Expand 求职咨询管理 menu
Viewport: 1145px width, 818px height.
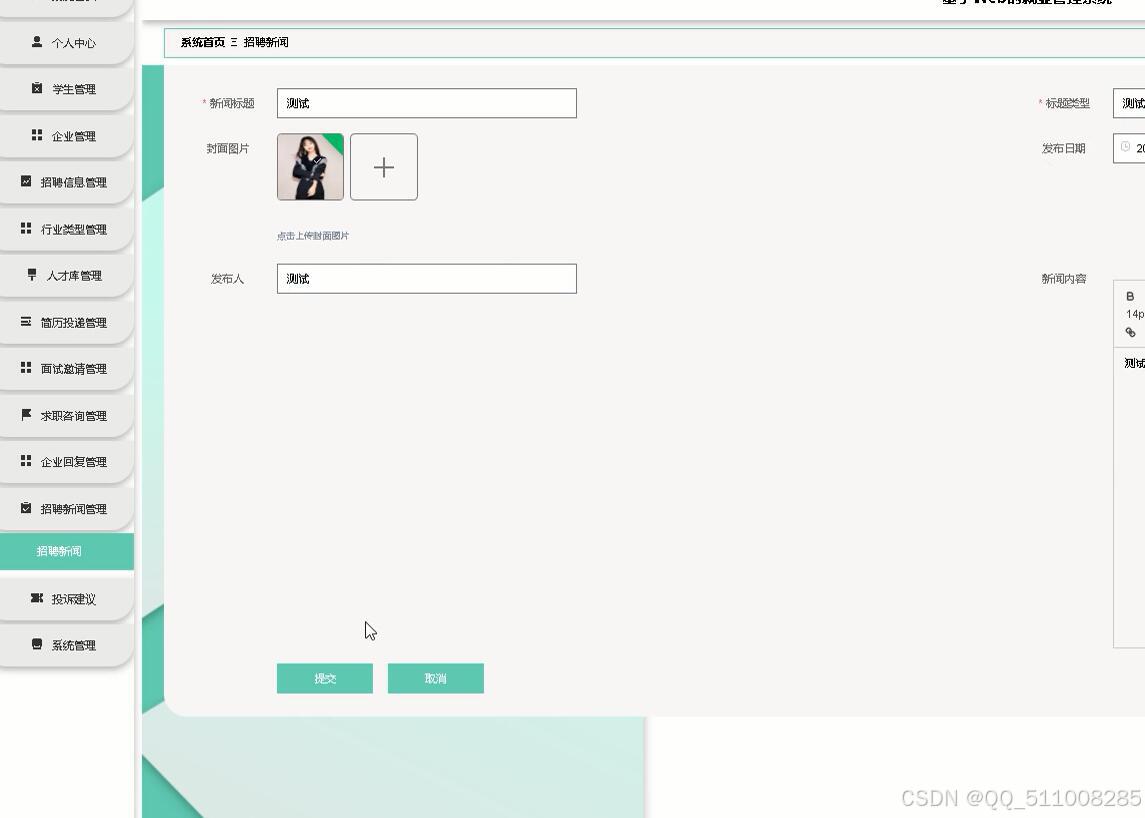[x=66, y=416]
